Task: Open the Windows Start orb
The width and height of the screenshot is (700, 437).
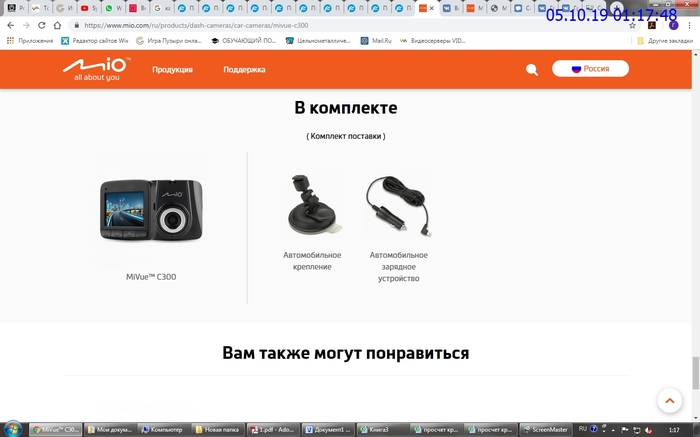Action: [12, 429]
